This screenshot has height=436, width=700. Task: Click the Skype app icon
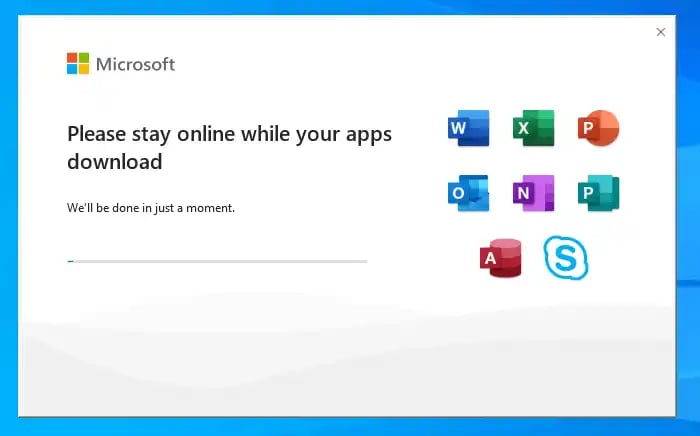566,258
